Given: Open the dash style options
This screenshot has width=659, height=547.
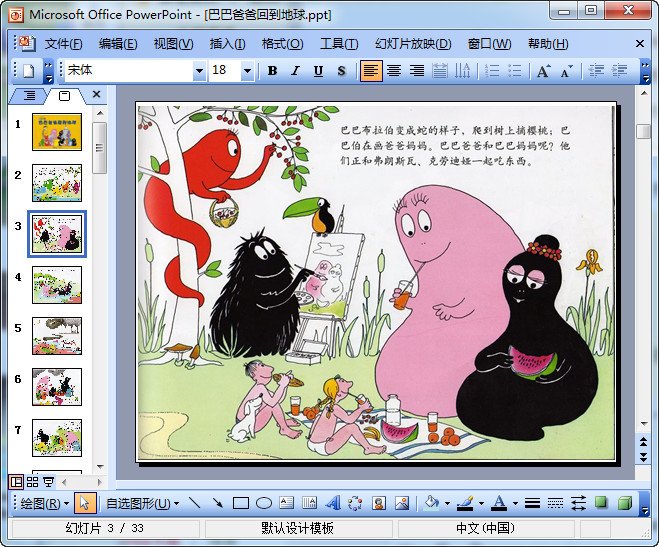Looking at the screenshot, I should pos(555,502).
